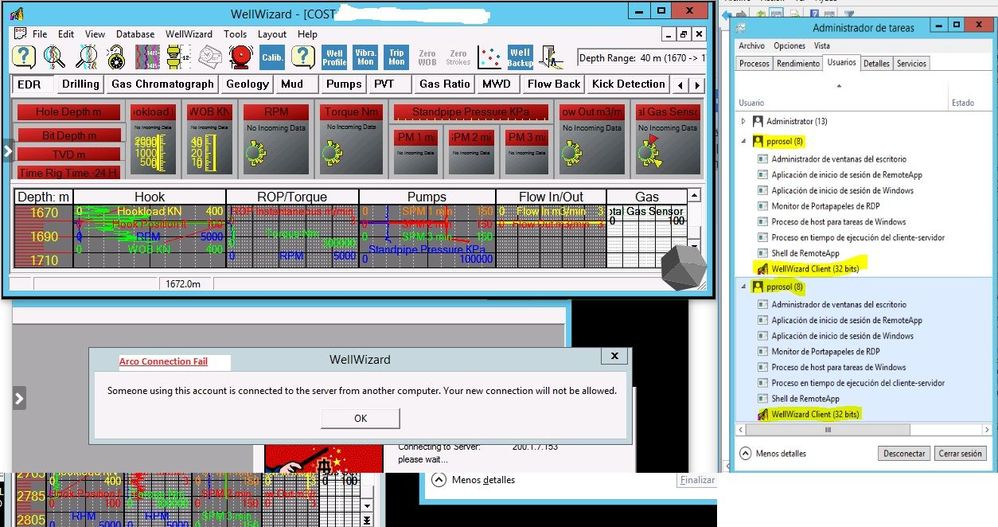Click OK in the WellWizard error dialog
Image resolution: width=998 pixels, height=527 pixels.
[x=360, y=418]
